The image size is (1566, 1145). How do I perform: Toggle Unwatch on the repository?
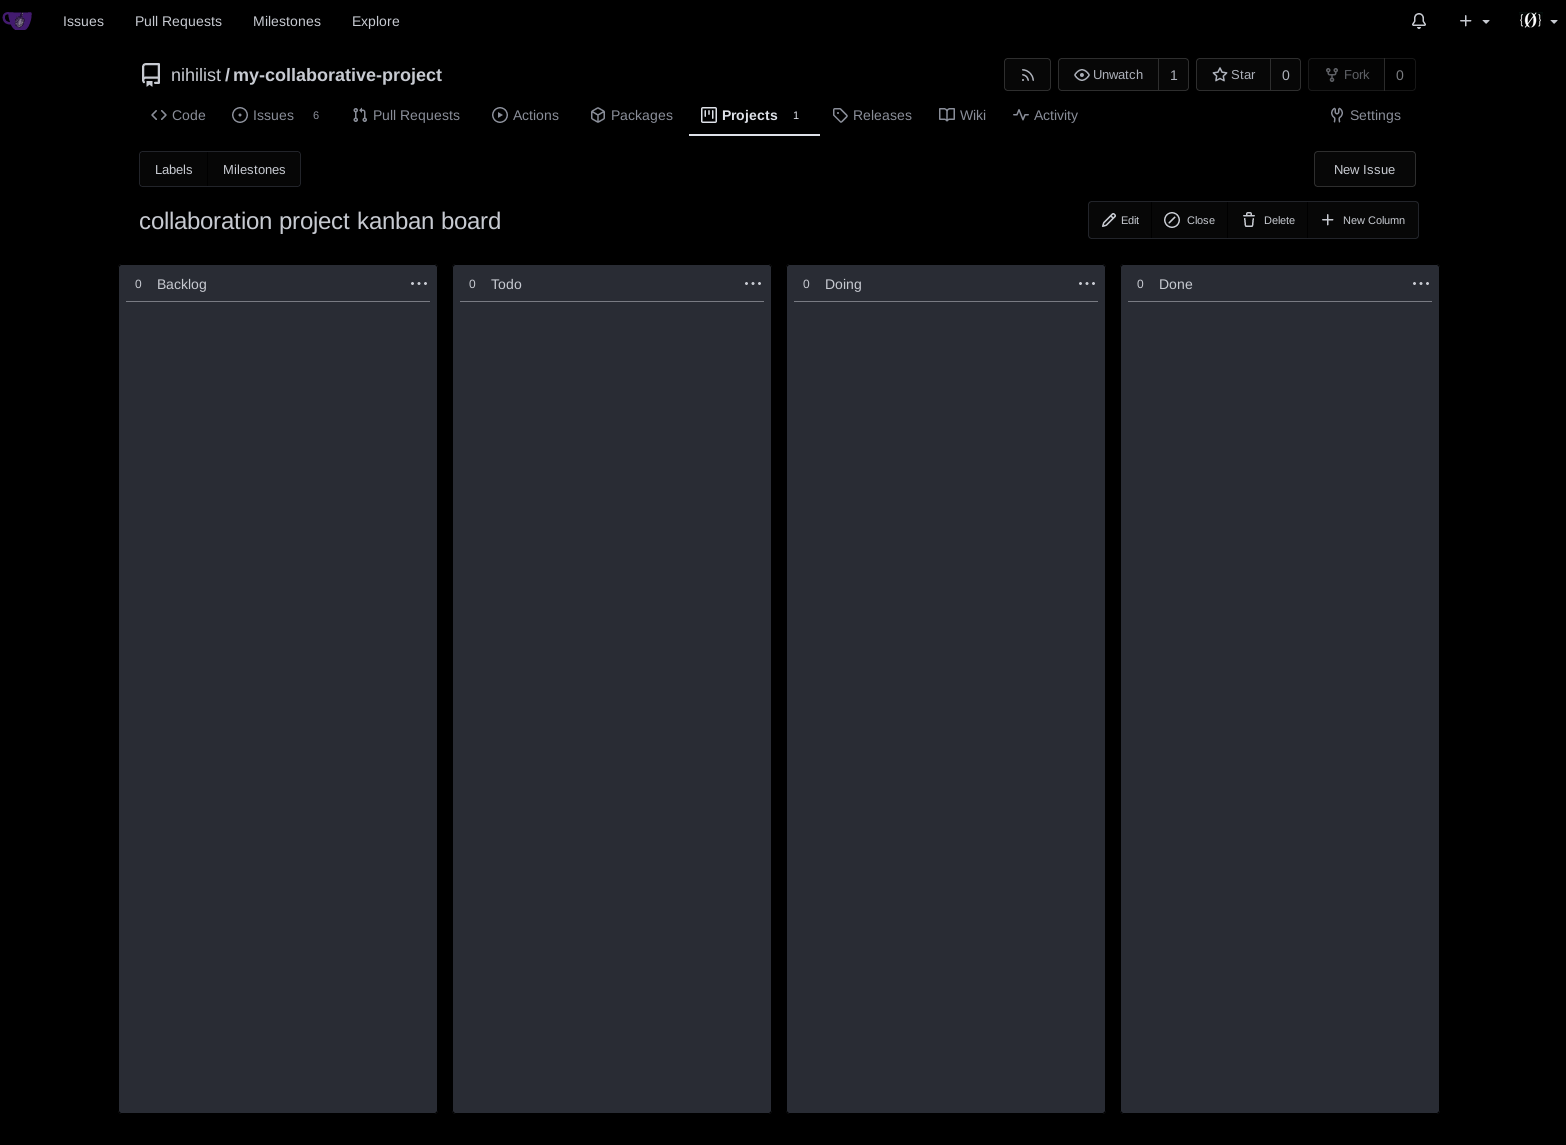coord(1108,75)
